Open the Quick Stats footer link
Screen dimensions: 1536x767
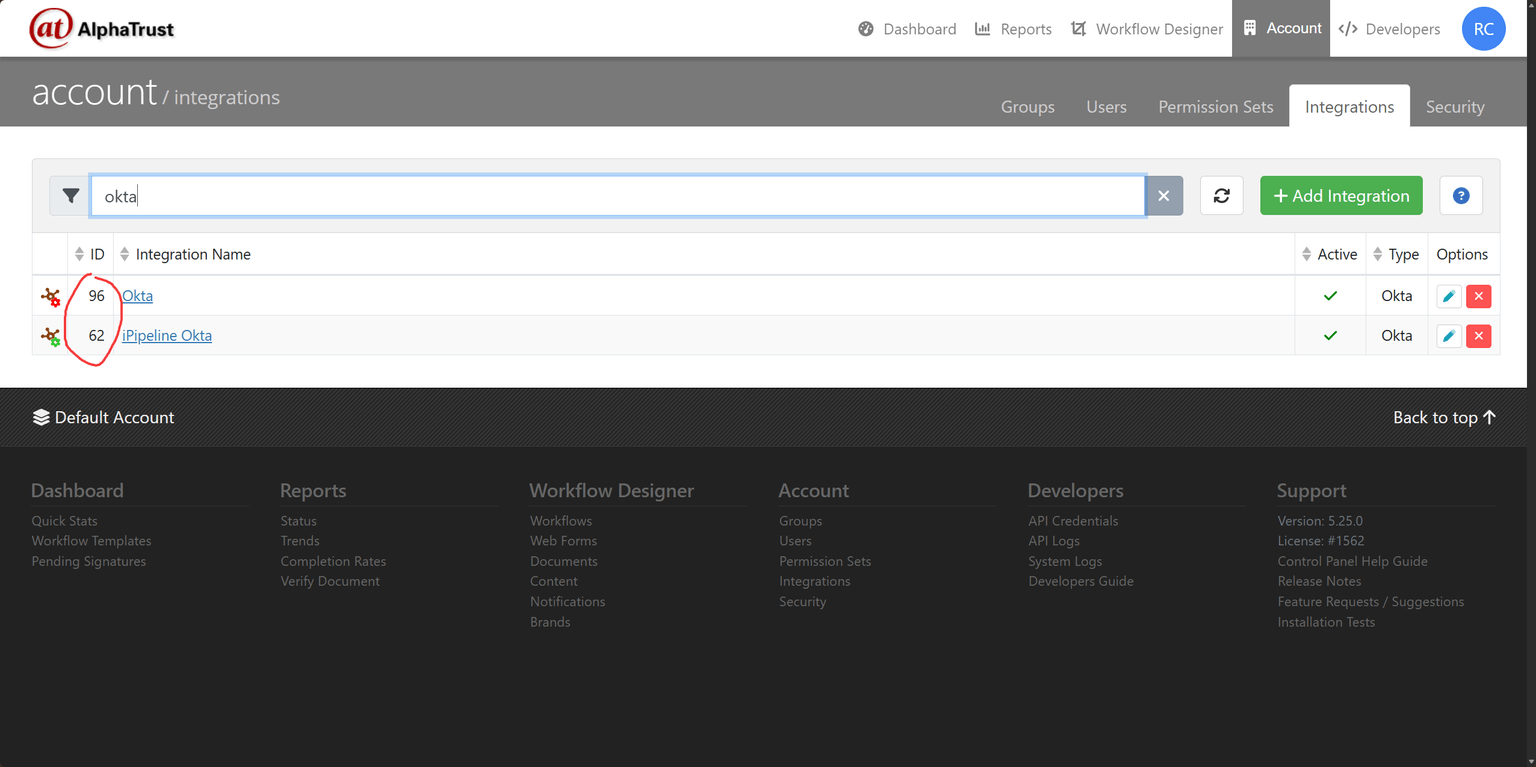(x=64, y=520)
